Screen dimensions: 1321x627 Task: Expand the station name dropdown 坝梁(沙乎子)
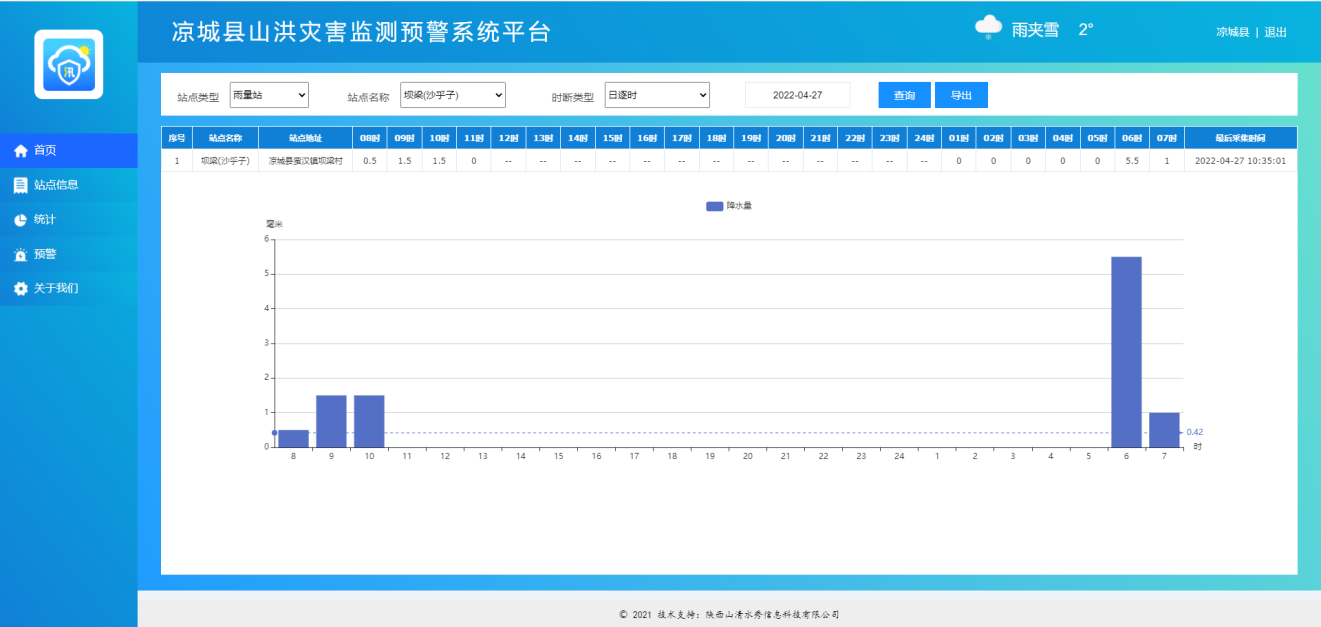(452, 95)
